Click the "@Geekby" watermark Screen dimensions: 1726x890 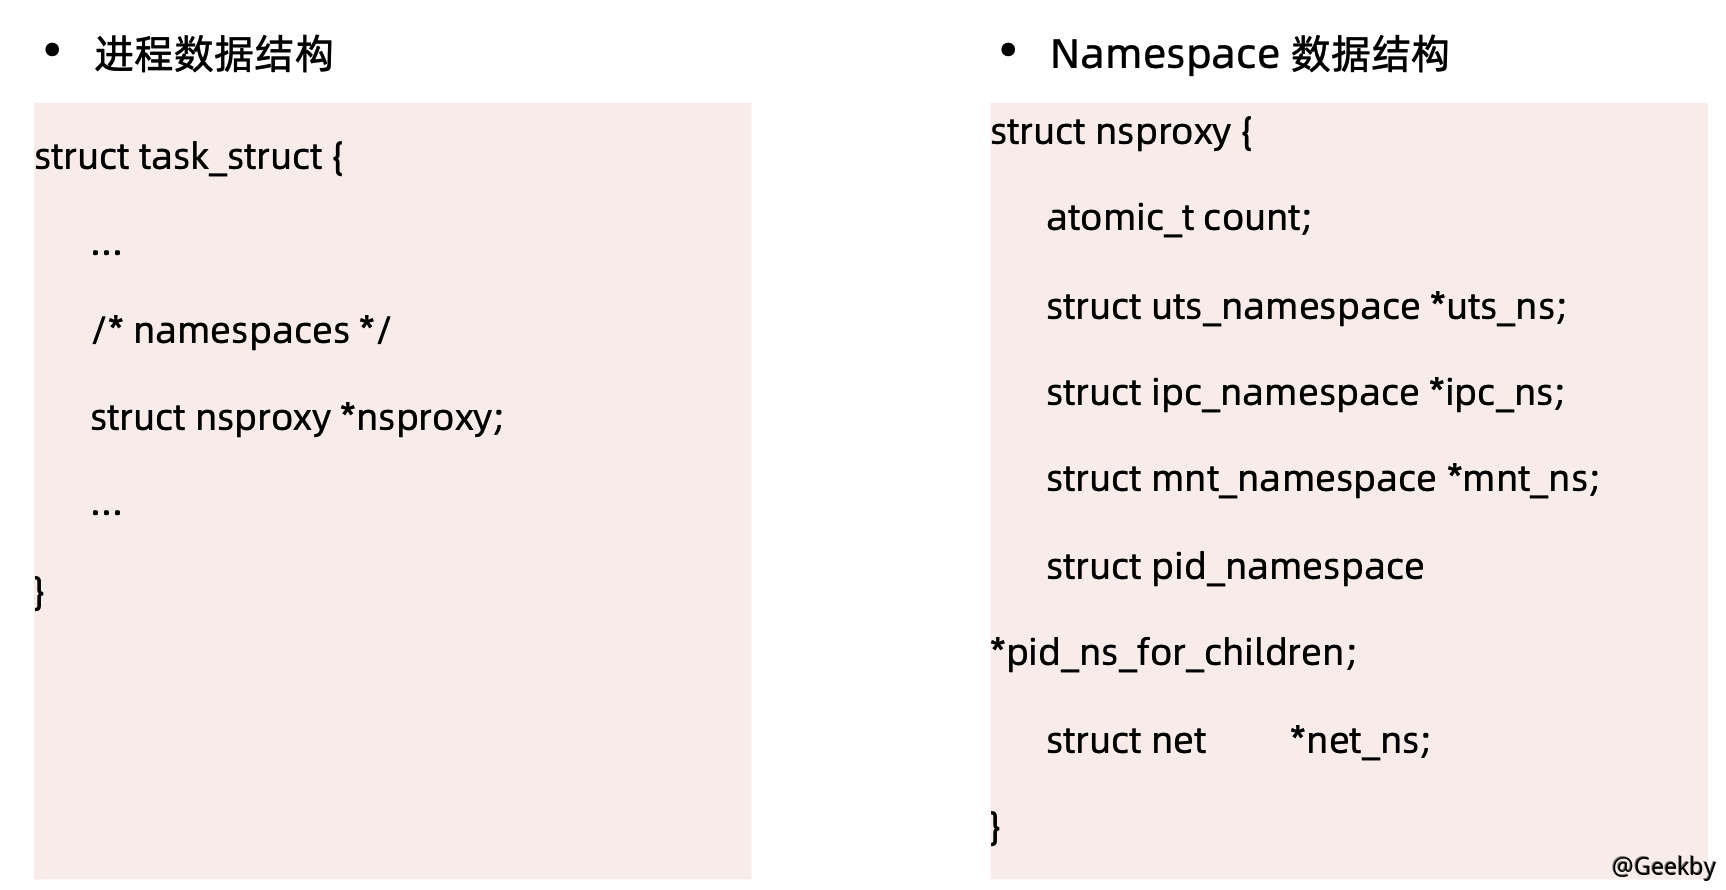coord(1662,866)
